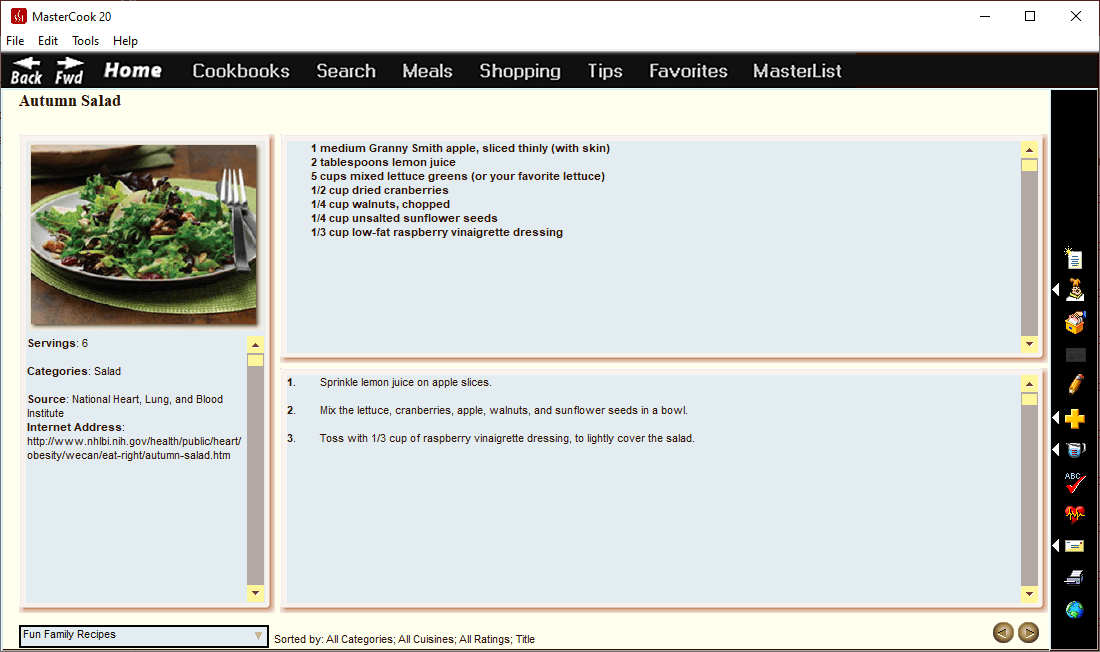Click the envelope email recipe icon

(x=1075, y=545)
